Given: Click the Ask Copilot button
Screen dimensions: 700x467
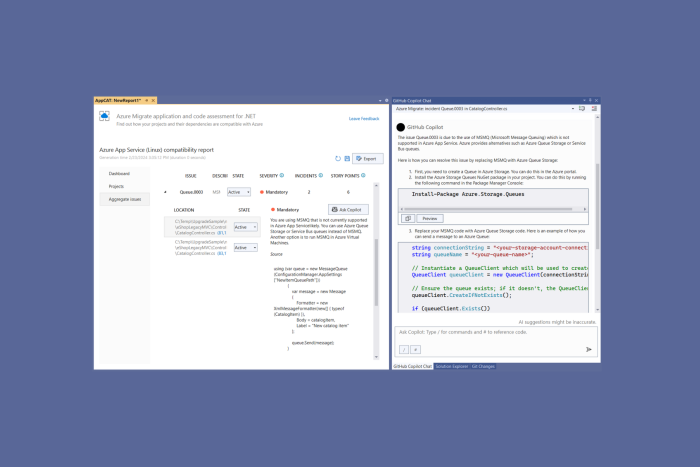Looking at the screenshot, I should 348,209.
